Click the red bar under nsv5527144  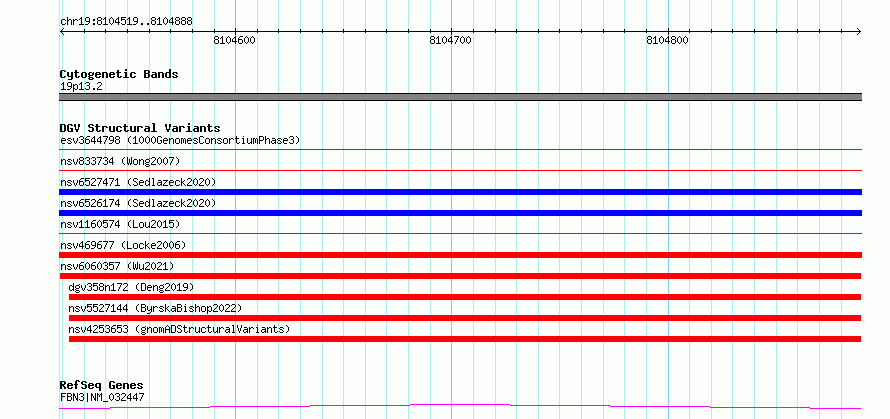[465, 318]
